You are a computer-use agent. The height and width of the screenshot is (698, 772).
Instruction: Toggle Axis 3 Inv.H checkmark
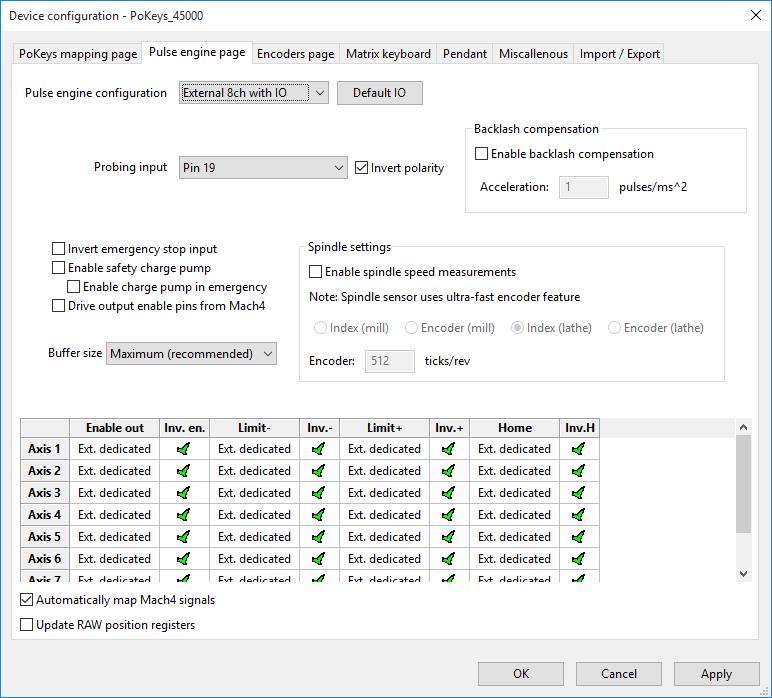pos(579,493)
